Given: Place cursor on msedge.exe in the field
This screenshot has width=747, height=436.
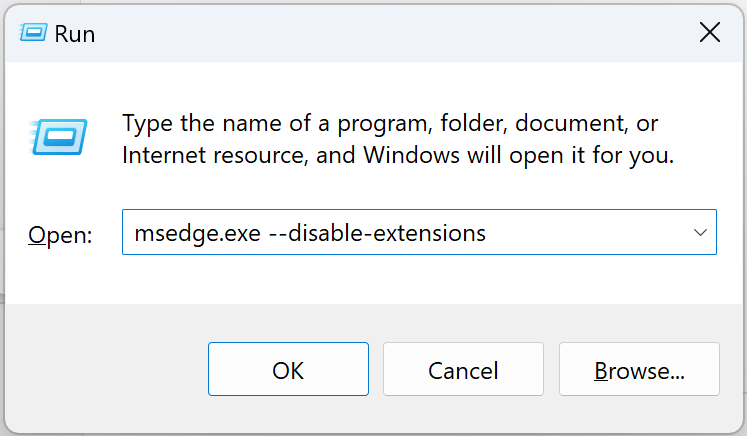Looking at the screenshot, I should tap(198, 233).
